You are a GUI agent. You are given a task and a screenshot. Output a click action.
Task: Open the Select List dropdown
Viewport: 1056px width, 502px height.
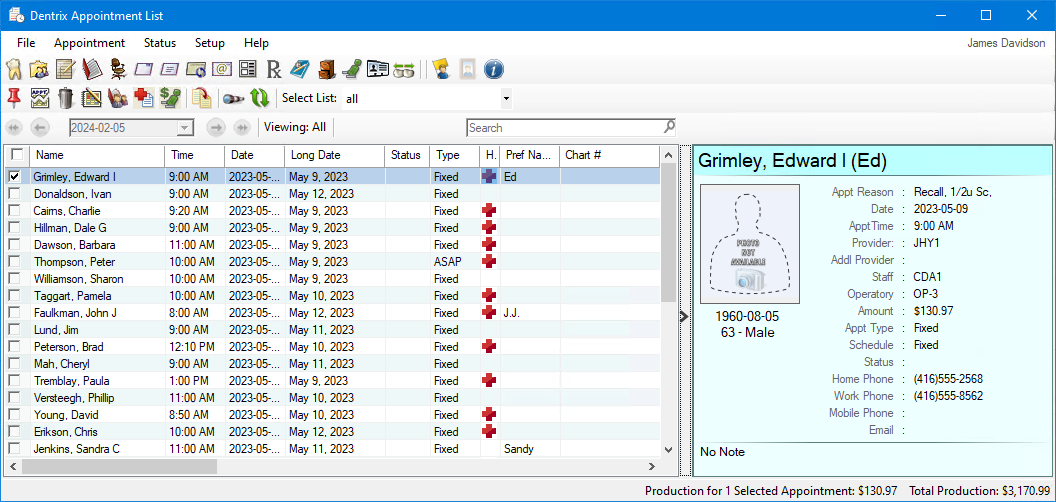pyautogui.click(x=506, y=99)
